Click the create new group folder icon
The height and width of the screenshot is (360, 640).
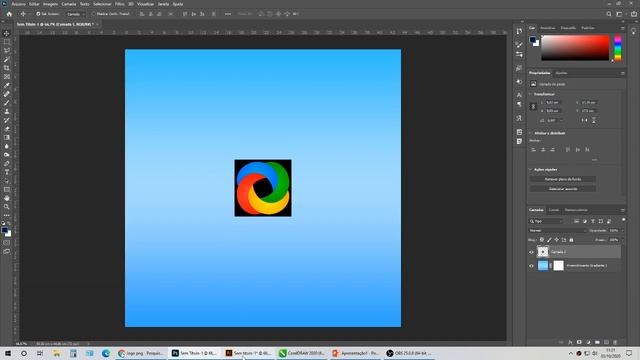[597, 342]
